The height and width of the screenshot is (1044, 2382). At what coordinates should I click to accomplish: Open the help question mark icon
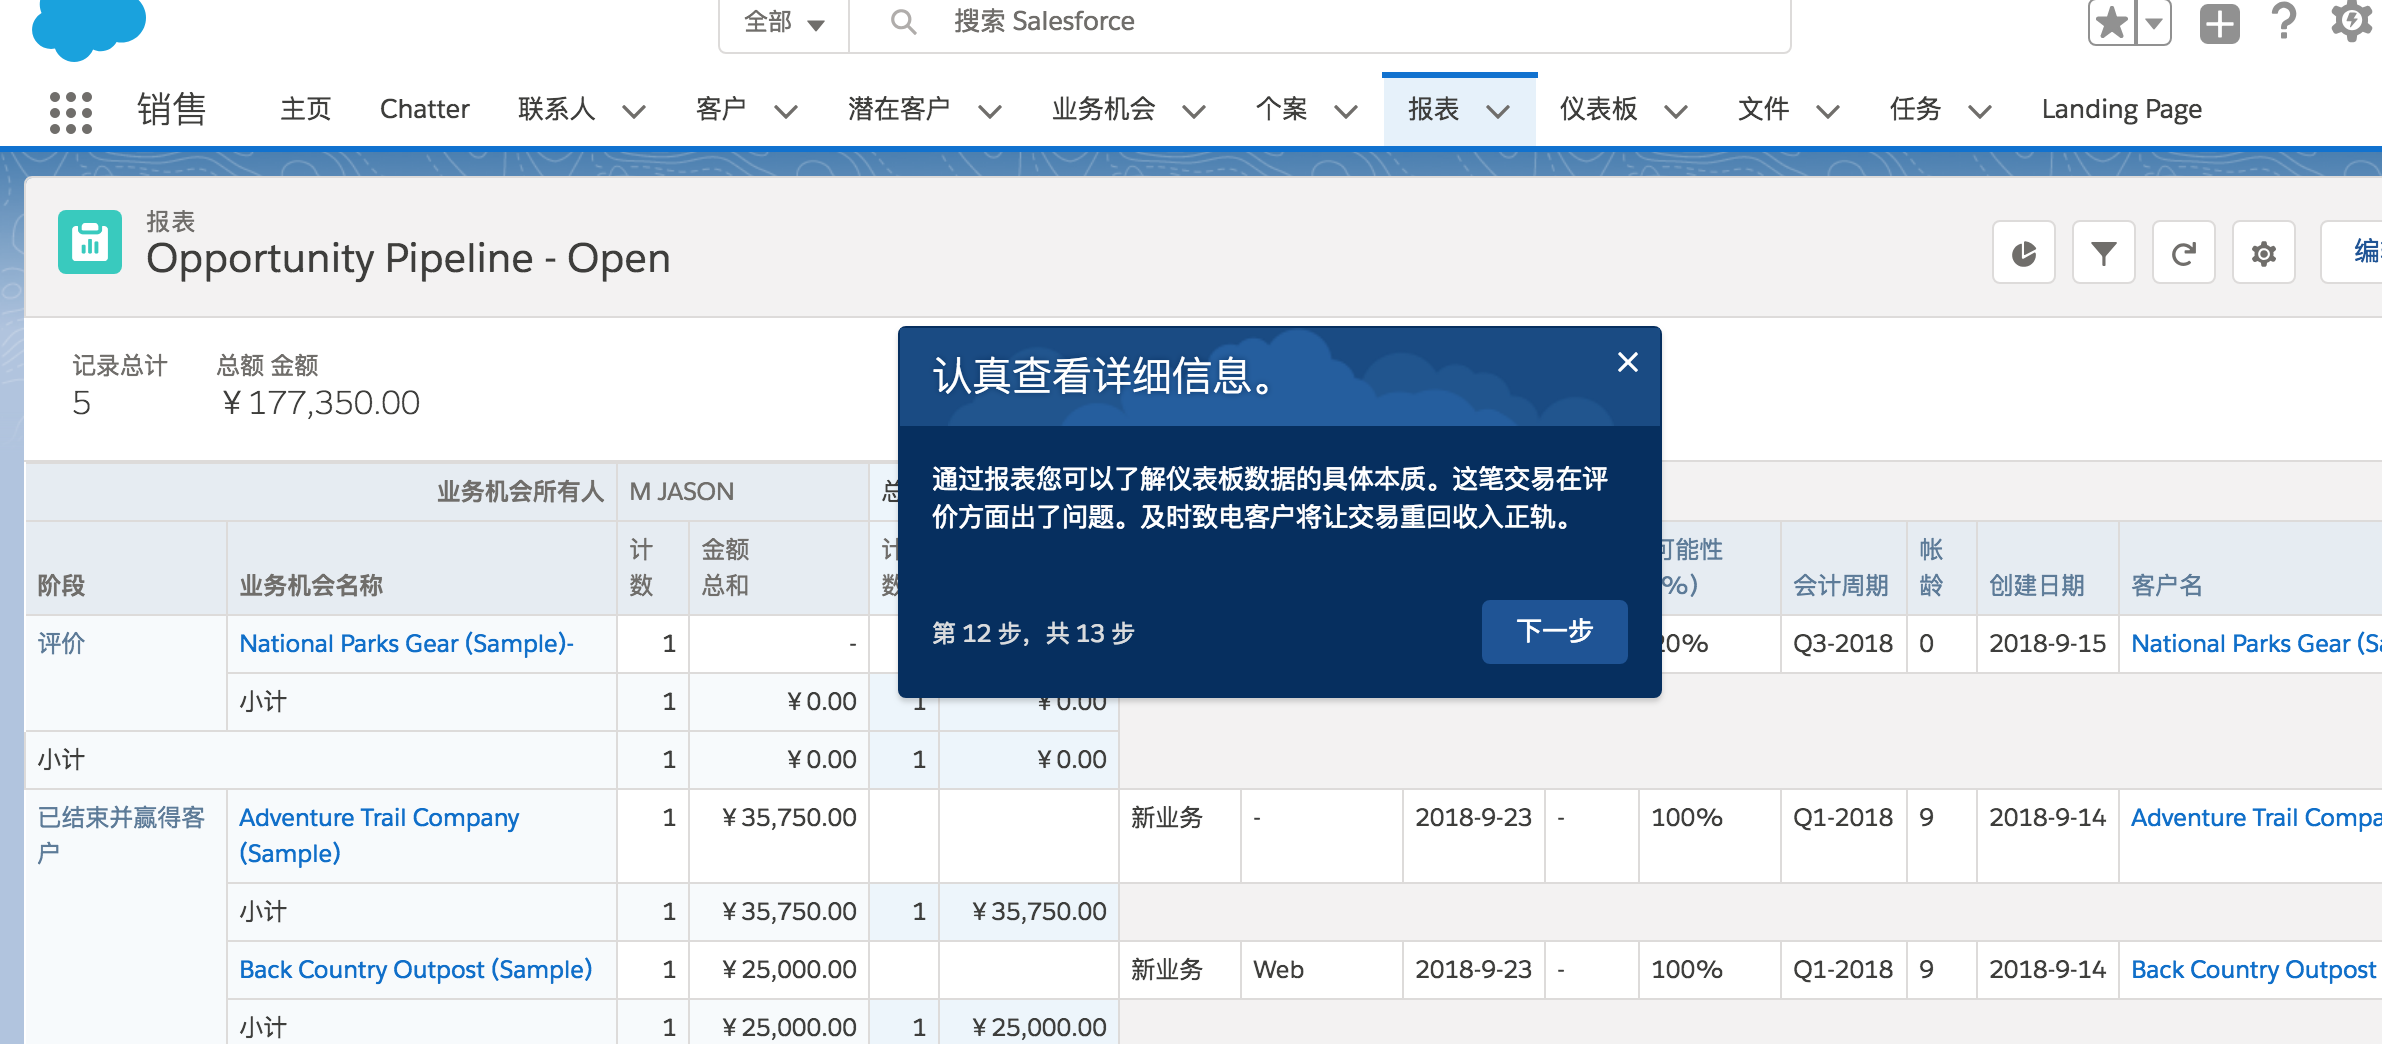point(2284,20)
